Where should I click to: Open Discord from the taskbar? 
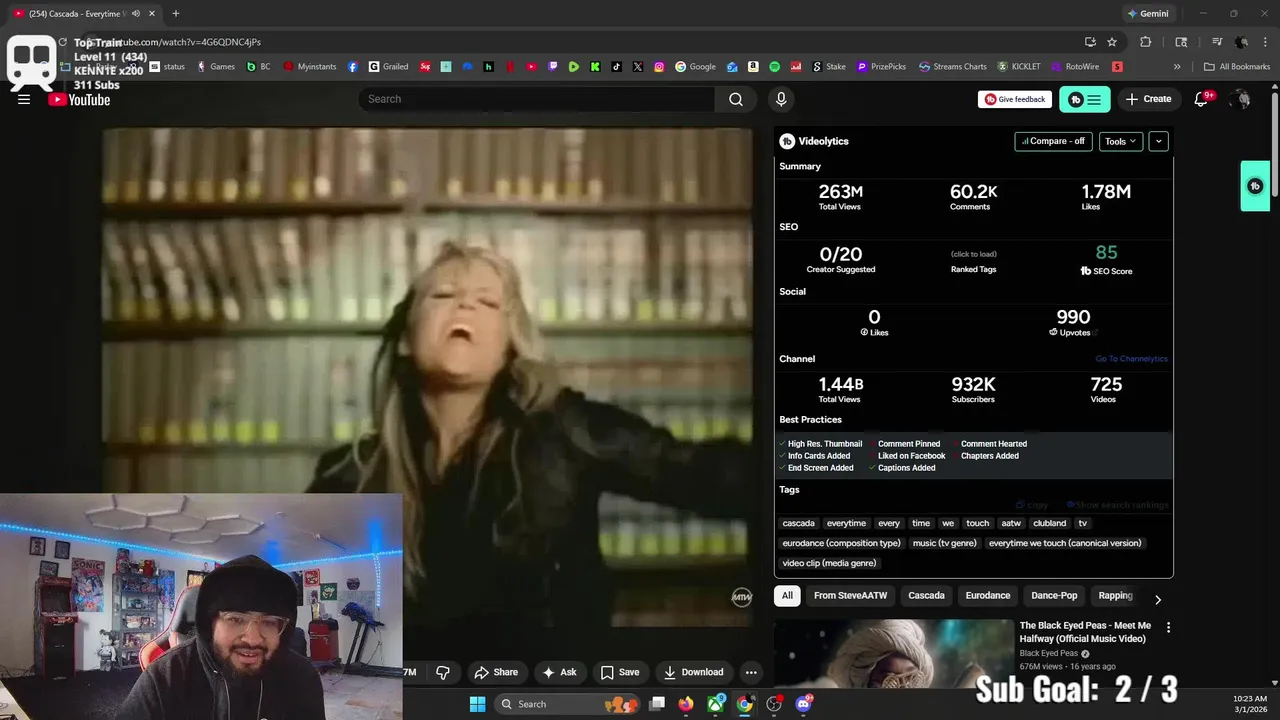tap(803, 704)
